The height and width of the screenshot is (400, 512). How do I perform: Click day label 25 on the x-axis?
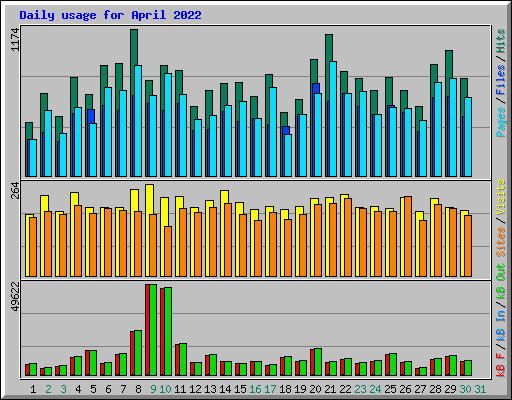(x=390, y=389)
